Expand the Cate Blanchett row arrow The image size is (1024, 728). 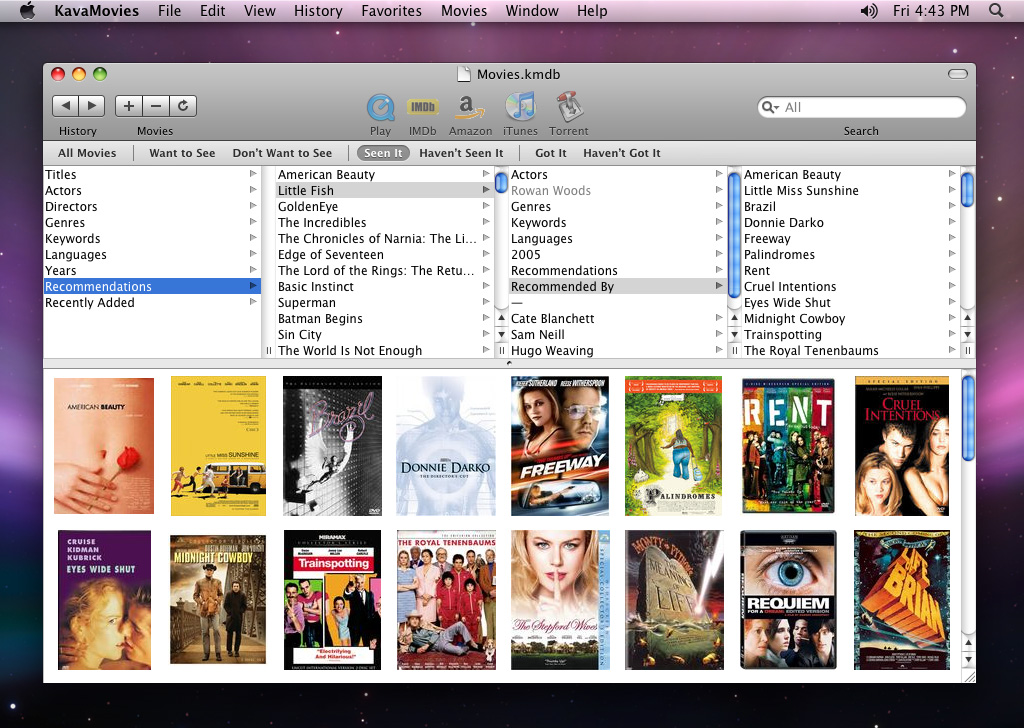719,317
